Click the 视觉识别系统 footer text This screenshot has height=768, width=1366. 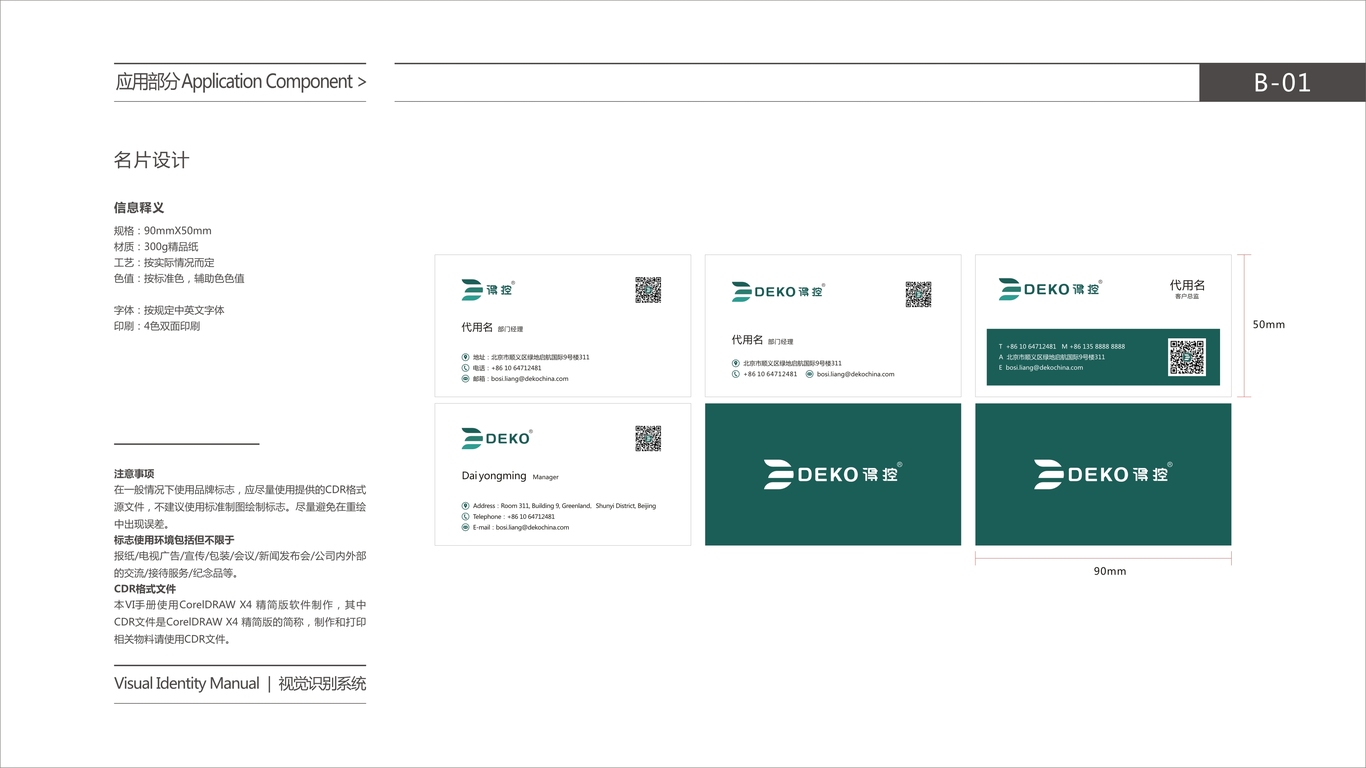(x=322, y=684)
